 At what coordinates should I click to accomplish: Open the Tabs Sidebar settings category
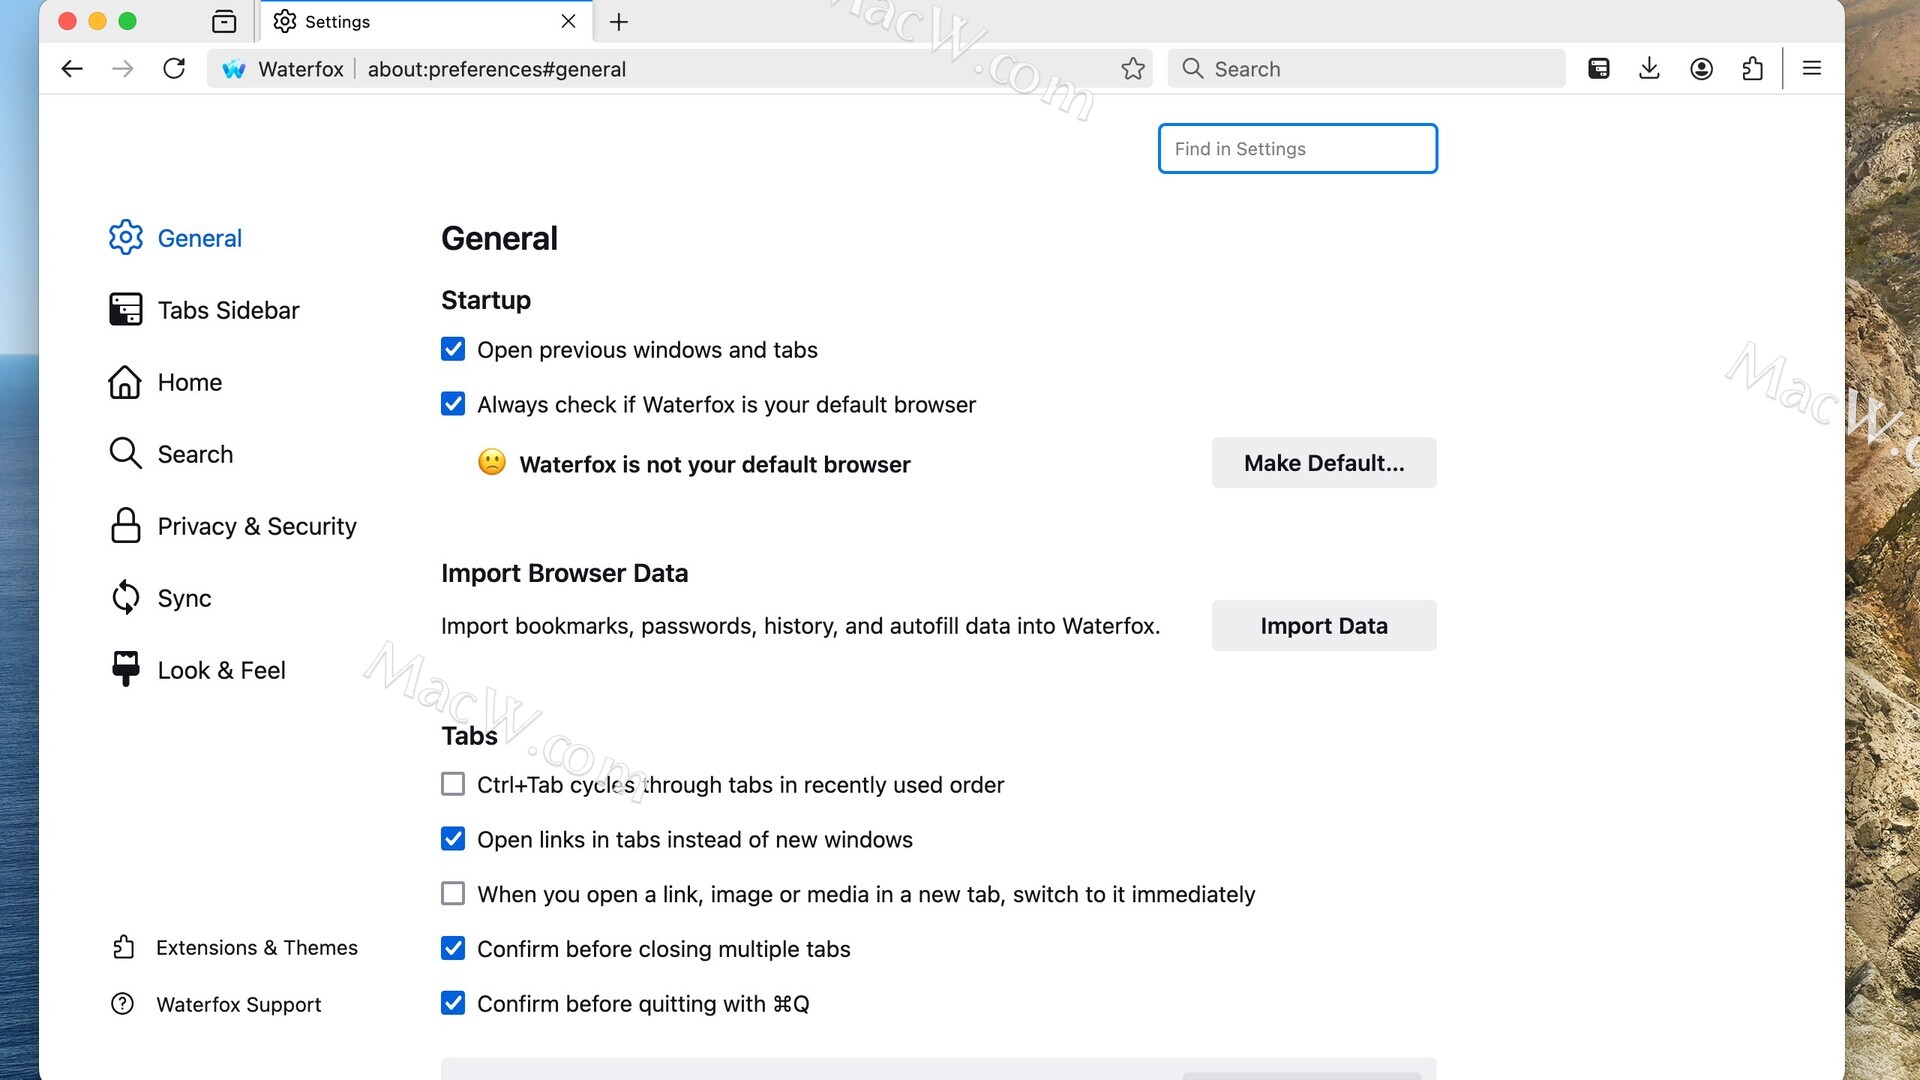(x=228, y=310)
